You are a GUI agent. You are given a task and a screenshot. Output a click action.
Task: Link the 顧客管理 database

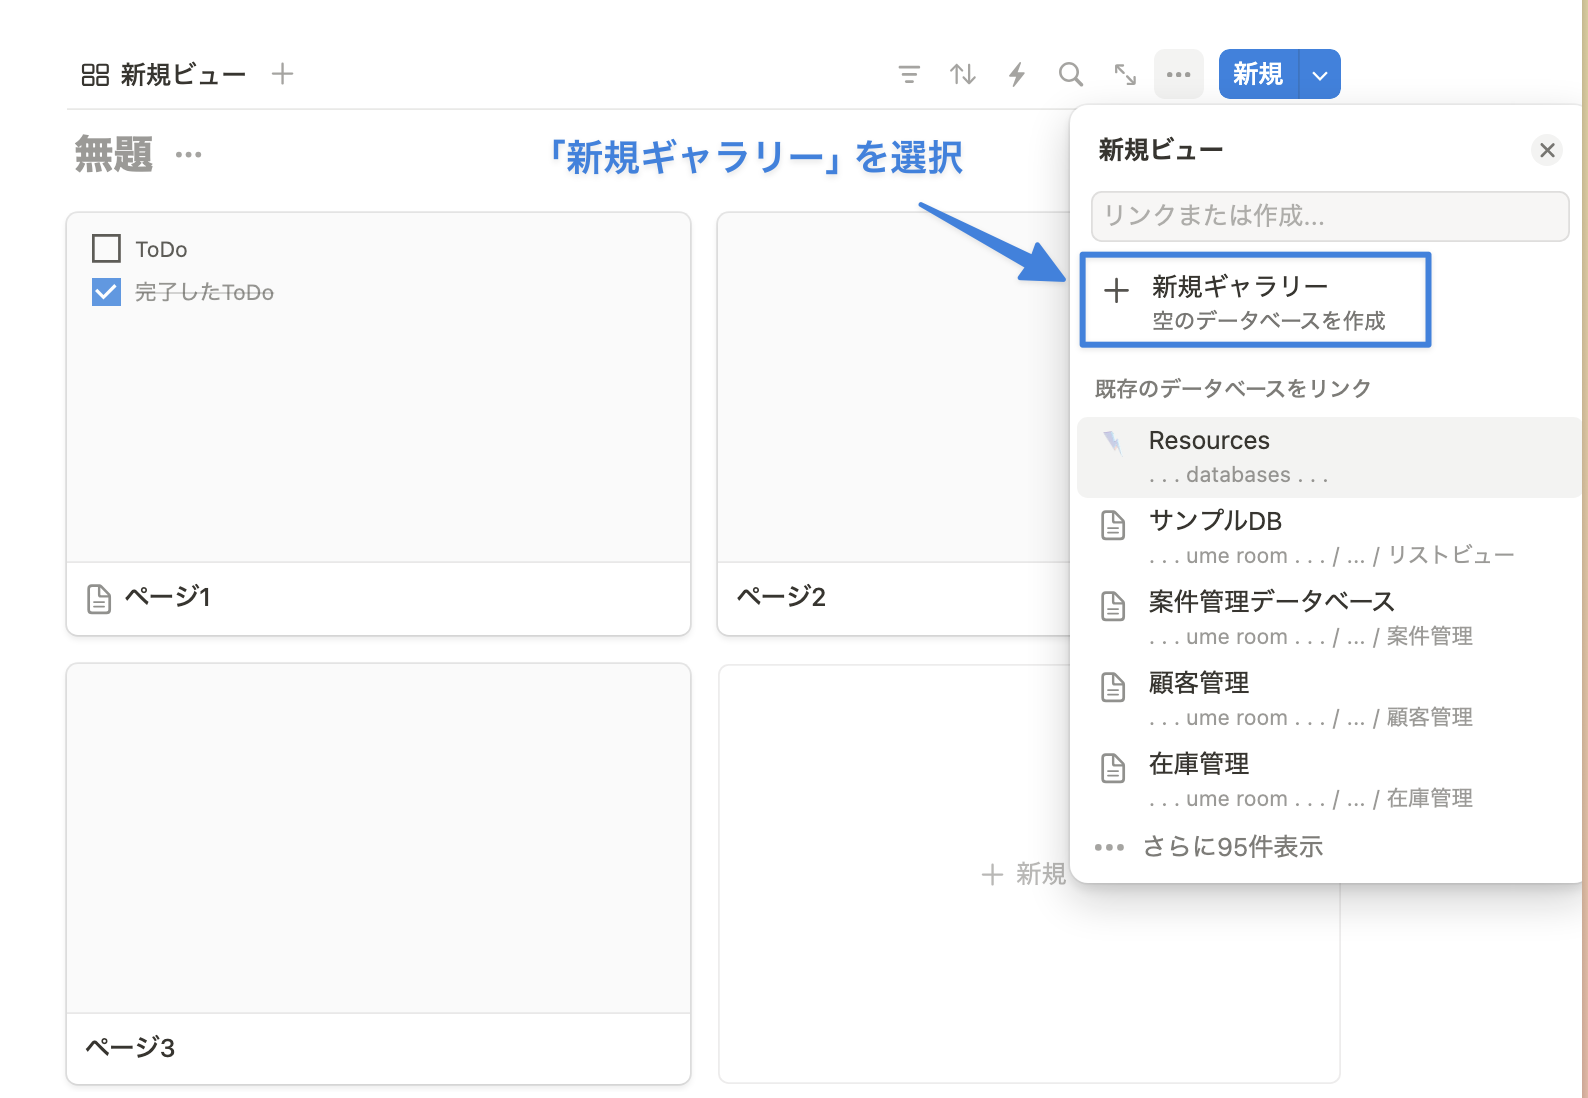(x=1329, y=700)
